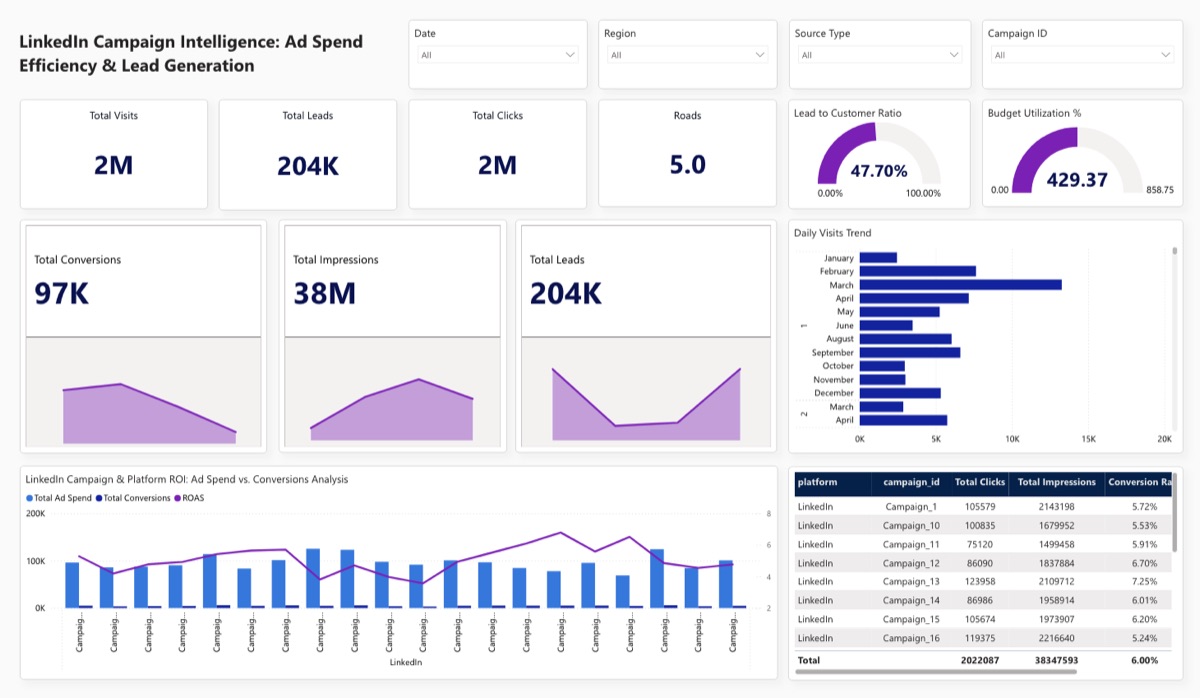Image resolution: width=1200 pixels, height=698 pixels.
Task: Select the October bar in Daily Visits Trend
Action: coord(882,366)
